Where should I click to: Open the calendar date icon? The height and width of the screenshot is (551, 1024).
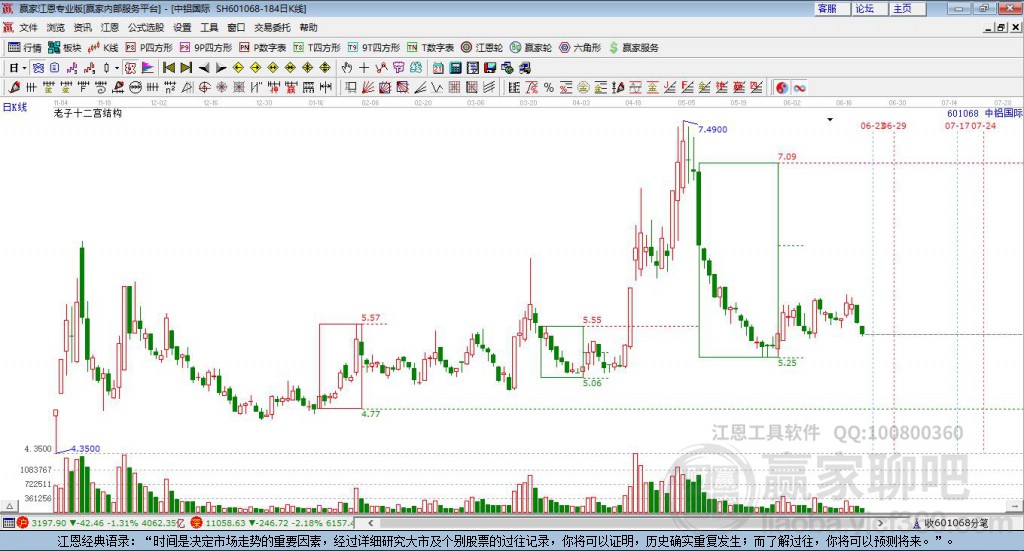[438, 68]
